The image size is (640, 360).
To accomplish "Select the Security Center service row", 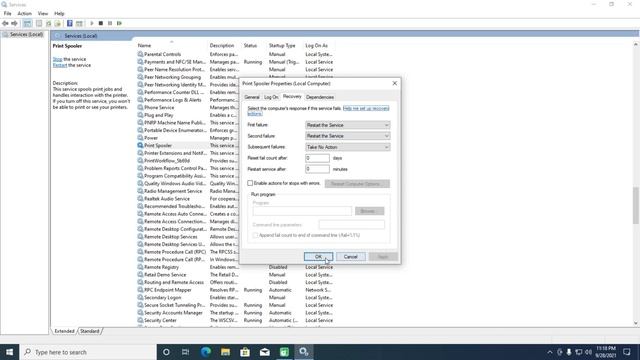I will (235, 320).
